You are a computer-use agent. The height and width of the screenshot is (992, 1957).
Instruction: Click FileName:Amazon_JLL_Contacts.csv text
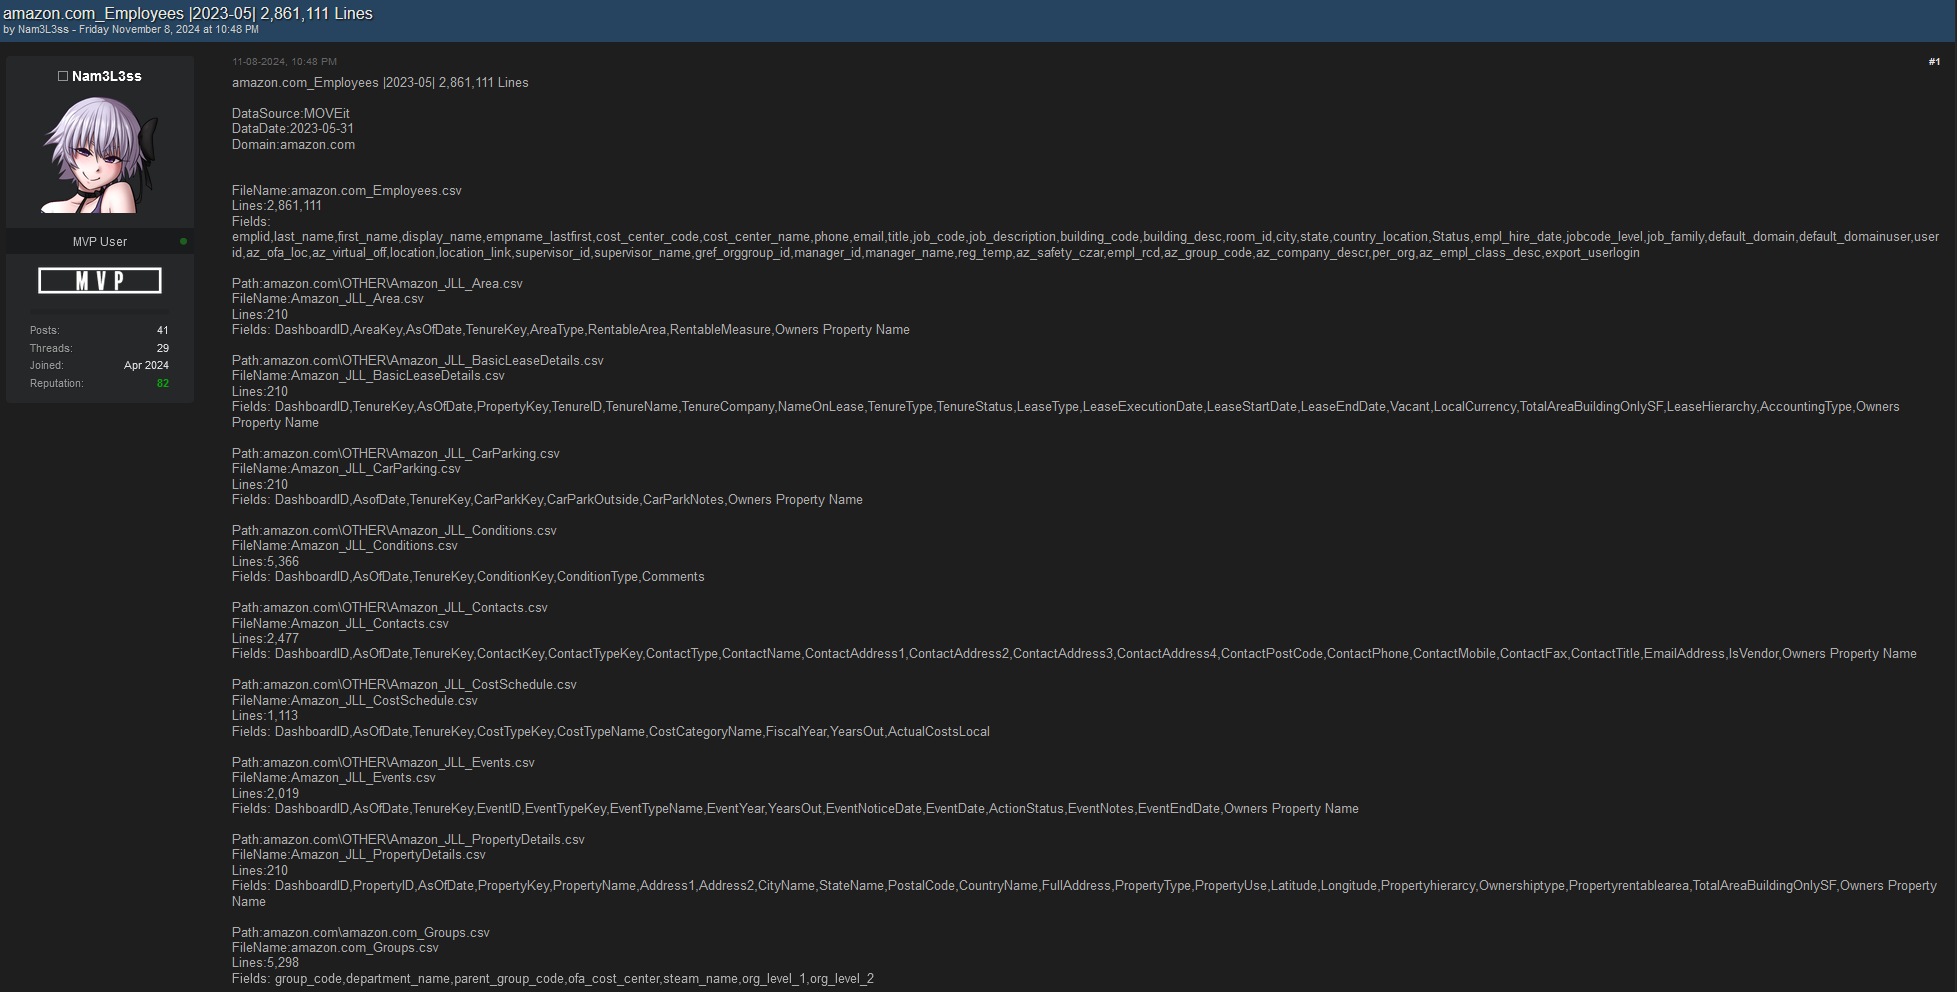(x=340, y=624)
